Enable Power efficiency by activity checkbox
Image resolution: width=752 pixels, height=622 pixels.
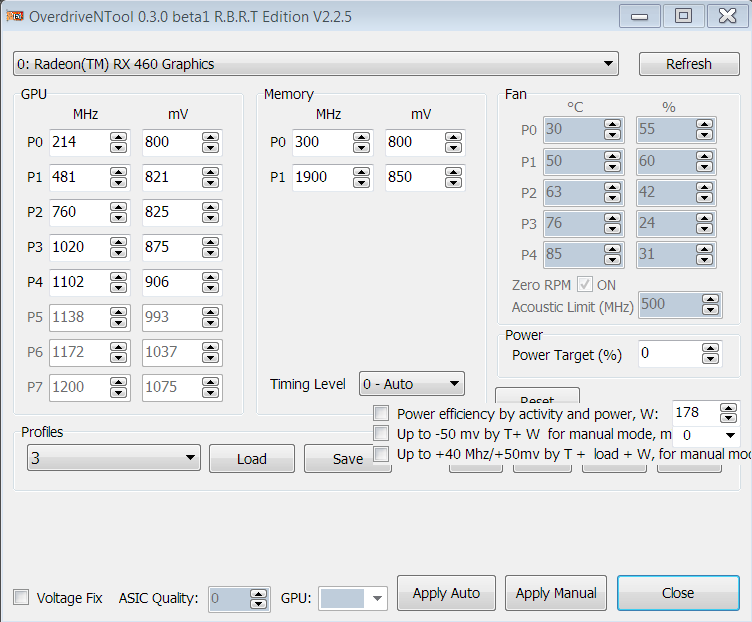point(381,413)
